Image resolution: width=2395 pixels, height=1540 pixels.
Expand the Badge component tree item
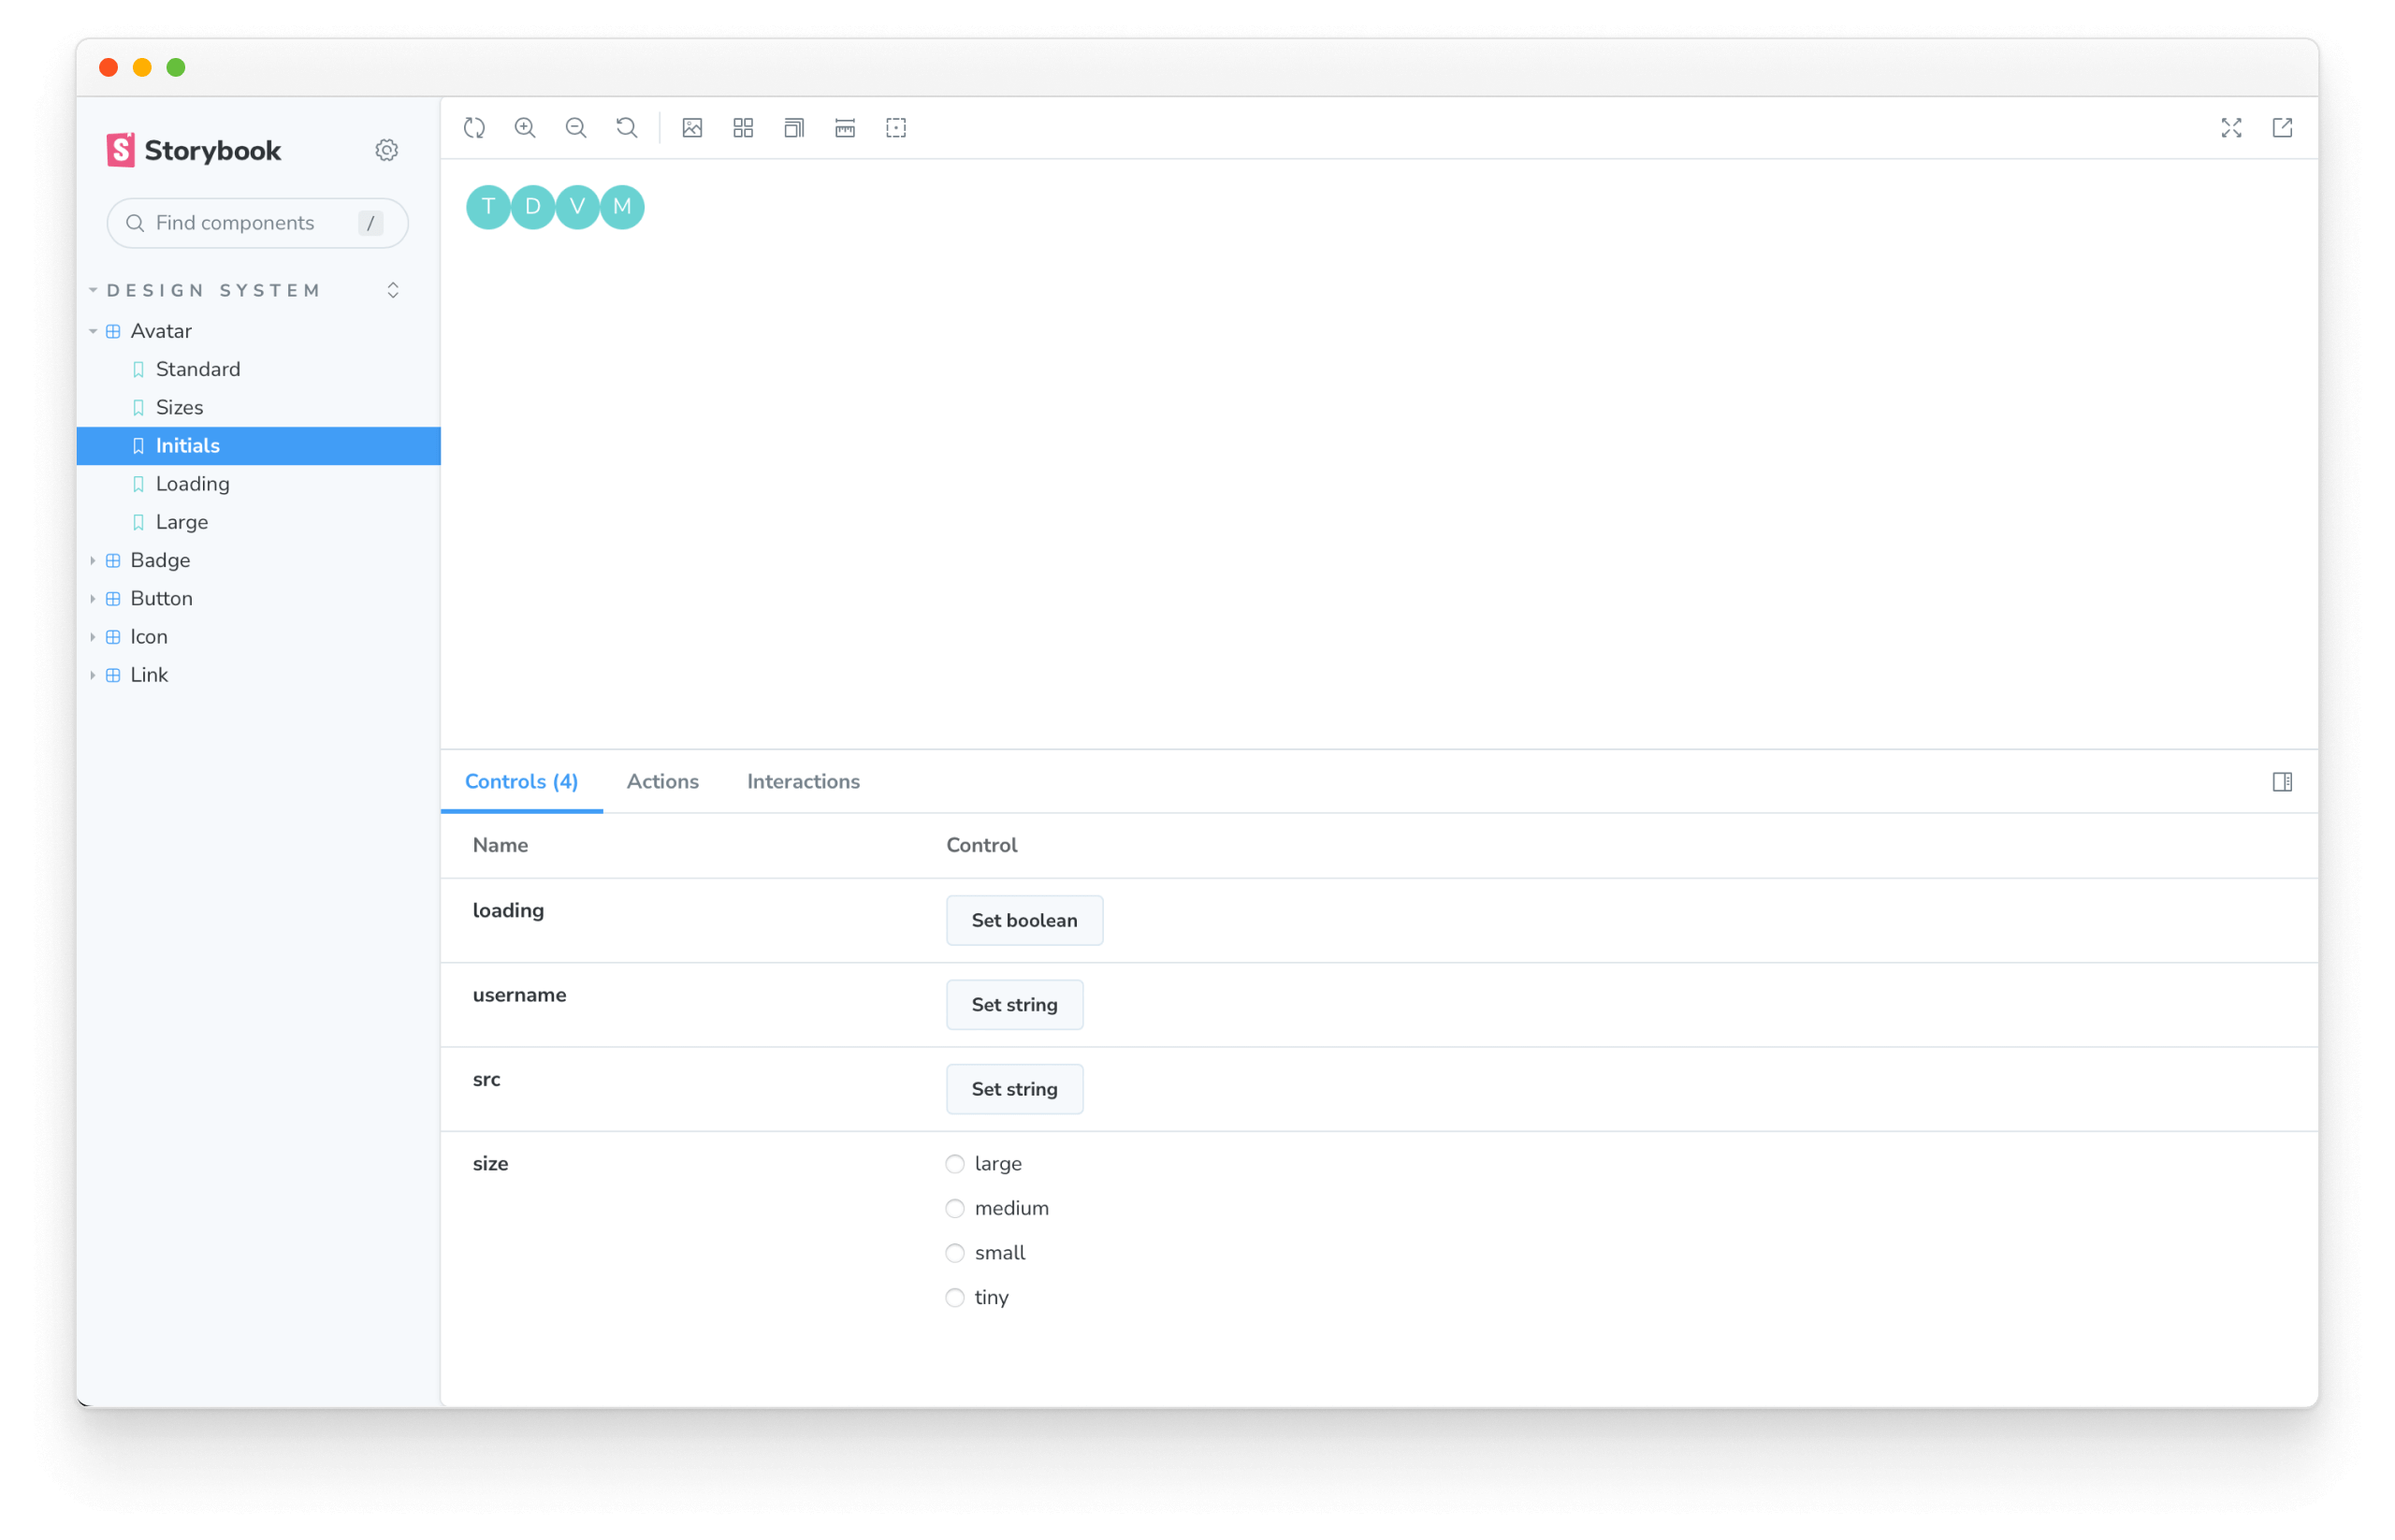[96, 559]
